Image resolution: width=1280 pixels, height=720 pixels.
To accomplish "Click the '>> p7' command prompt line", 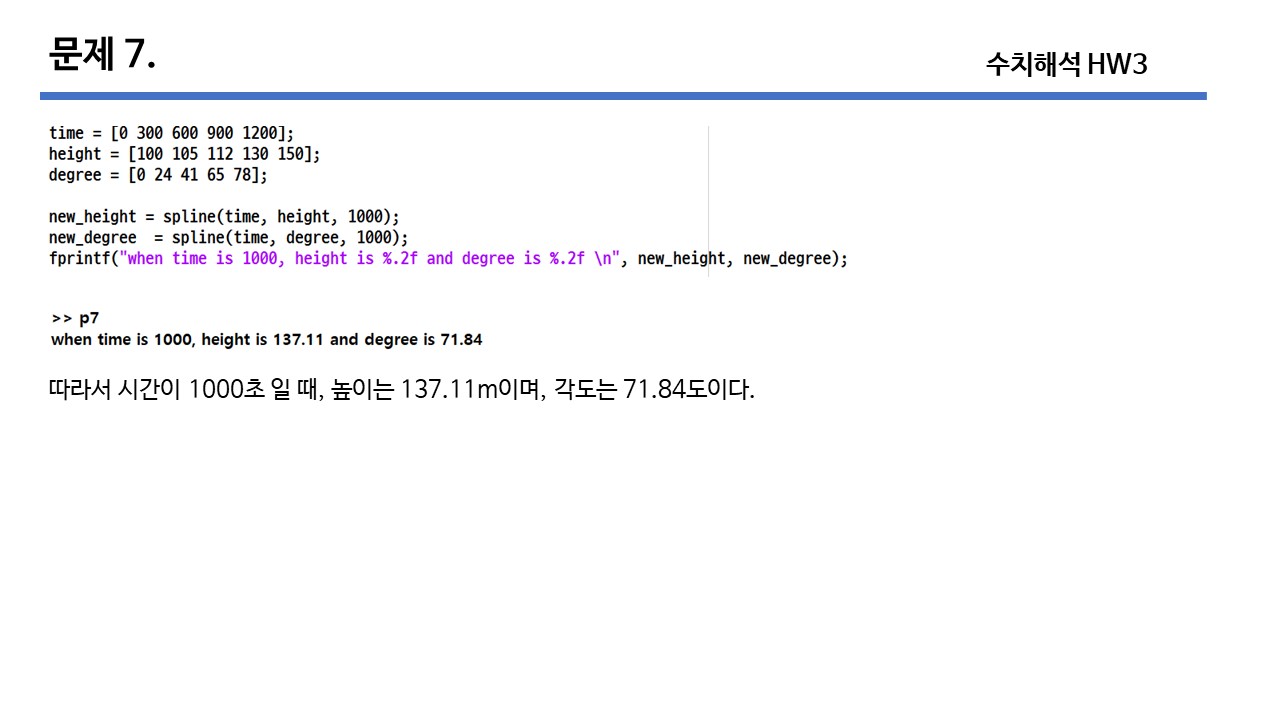I will click(x=75, y=318).
